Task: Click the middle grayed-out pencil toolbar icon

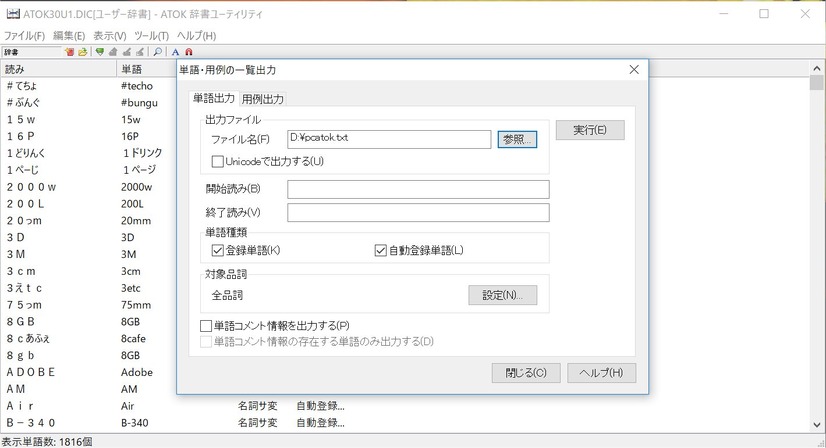Action: (x=126, y=52)
